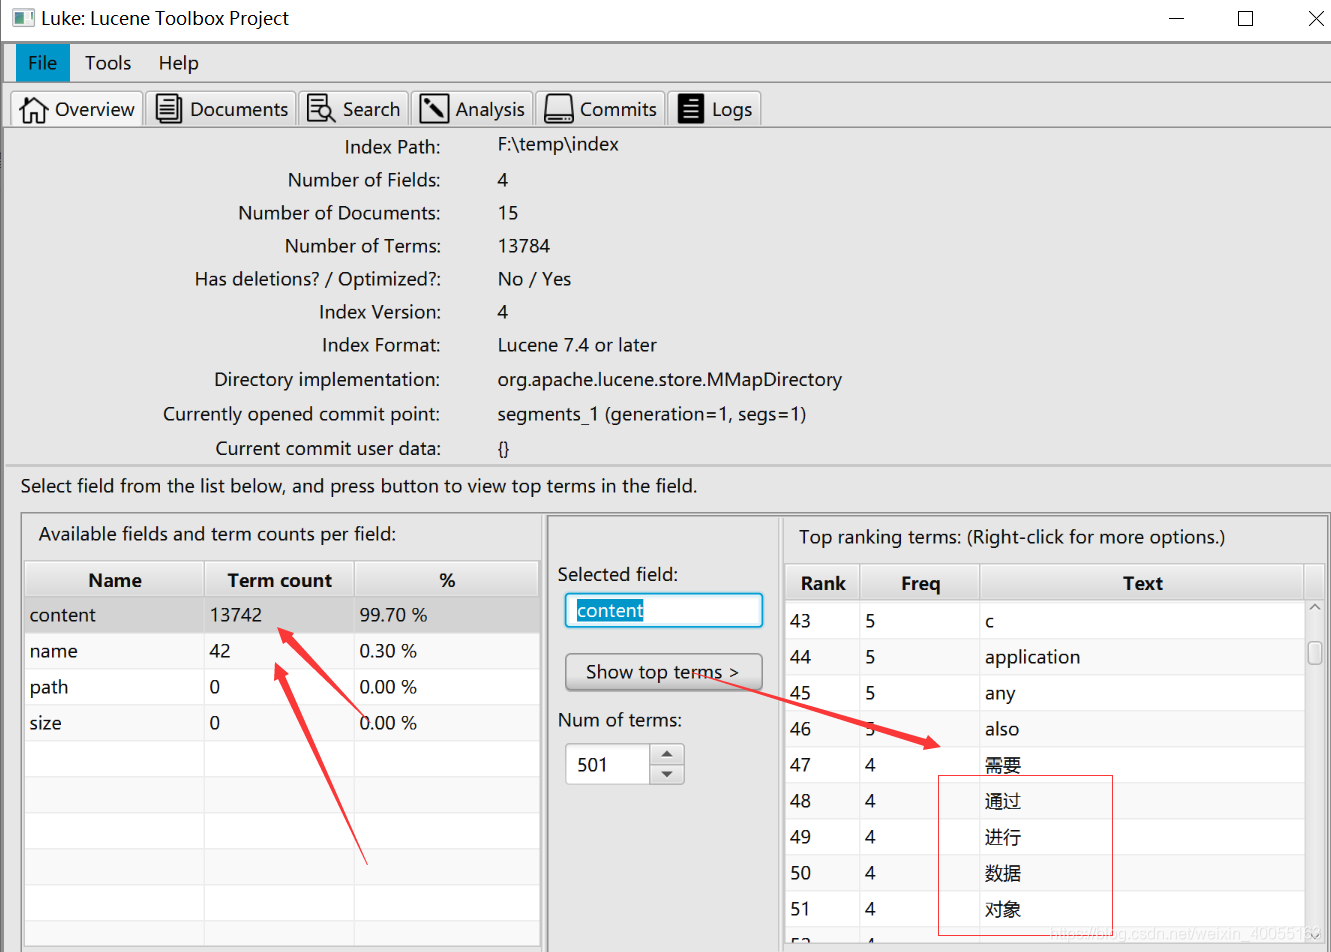Image resolution: width=1331 pixels, height=952 pixels.
Task: Click the Lucene 7.4 or later value
Action: click(x=577, y=345)
